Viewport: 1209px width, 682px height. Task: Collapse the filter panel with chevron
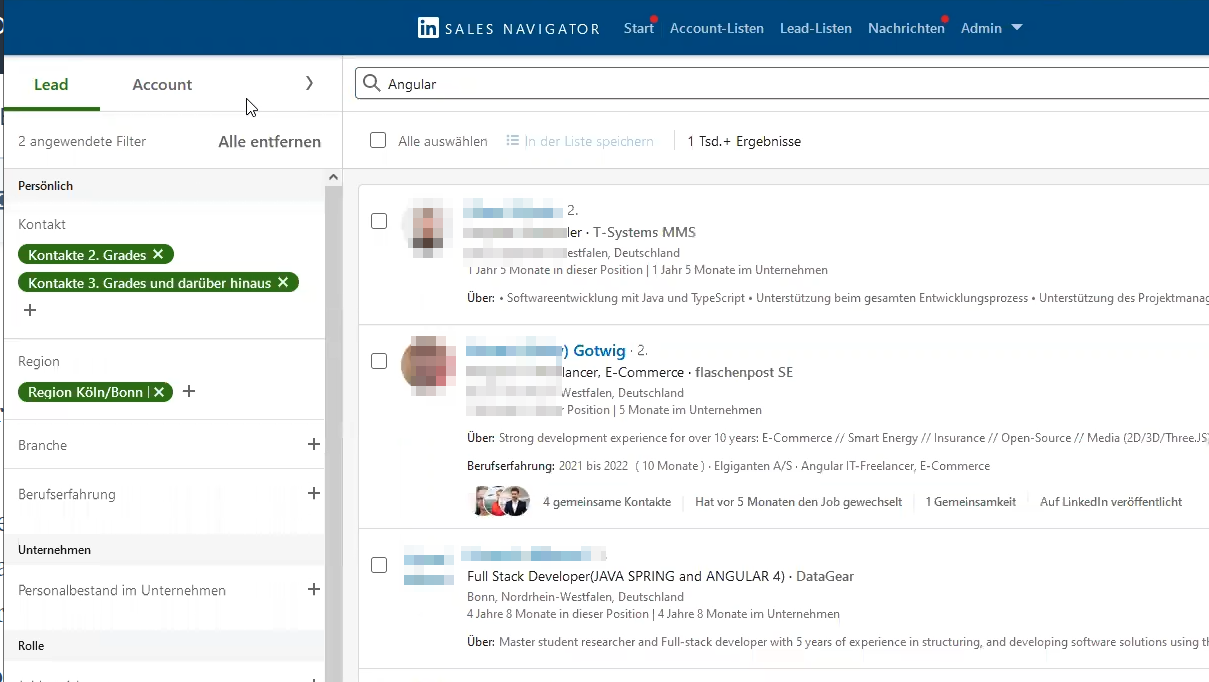point(309,84)
